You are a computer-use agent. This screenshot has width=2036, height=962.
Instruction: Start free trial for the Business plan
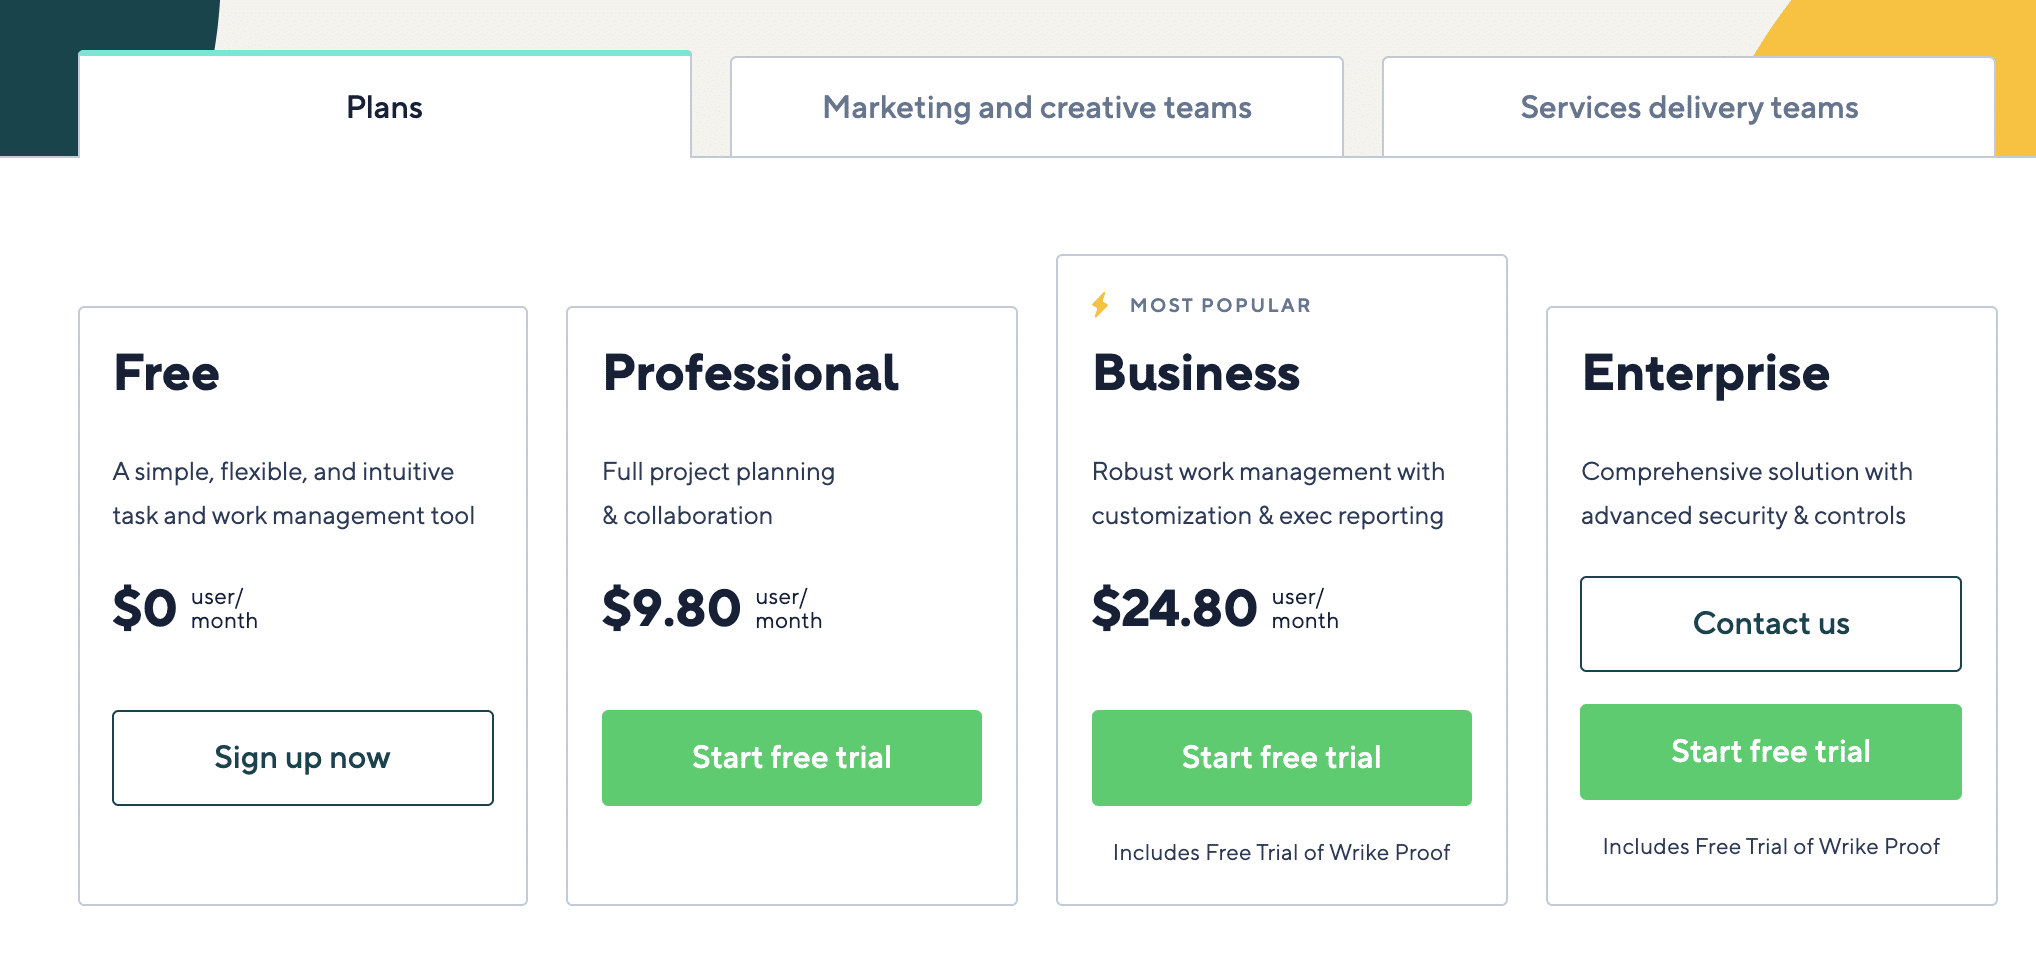coord(1282,758)
